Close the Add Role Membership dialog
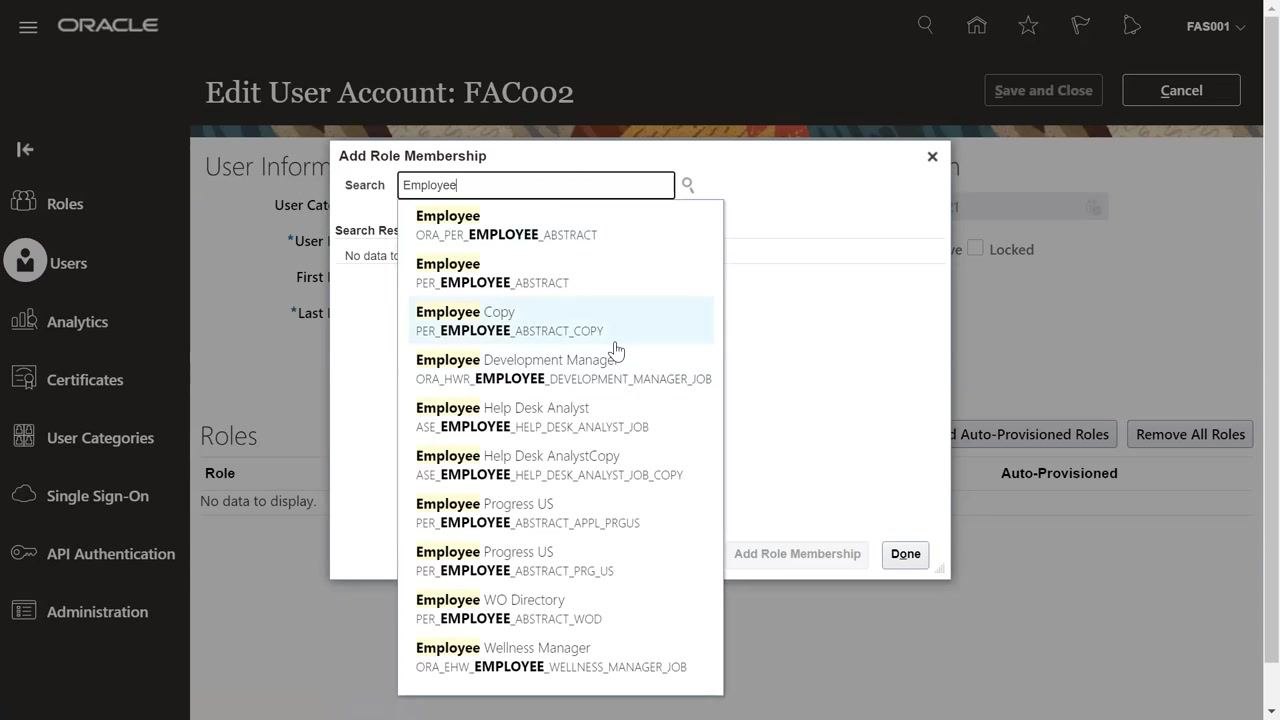This screenshot has height=720, width=1280. pyautogui.click(x=932, y=156)
